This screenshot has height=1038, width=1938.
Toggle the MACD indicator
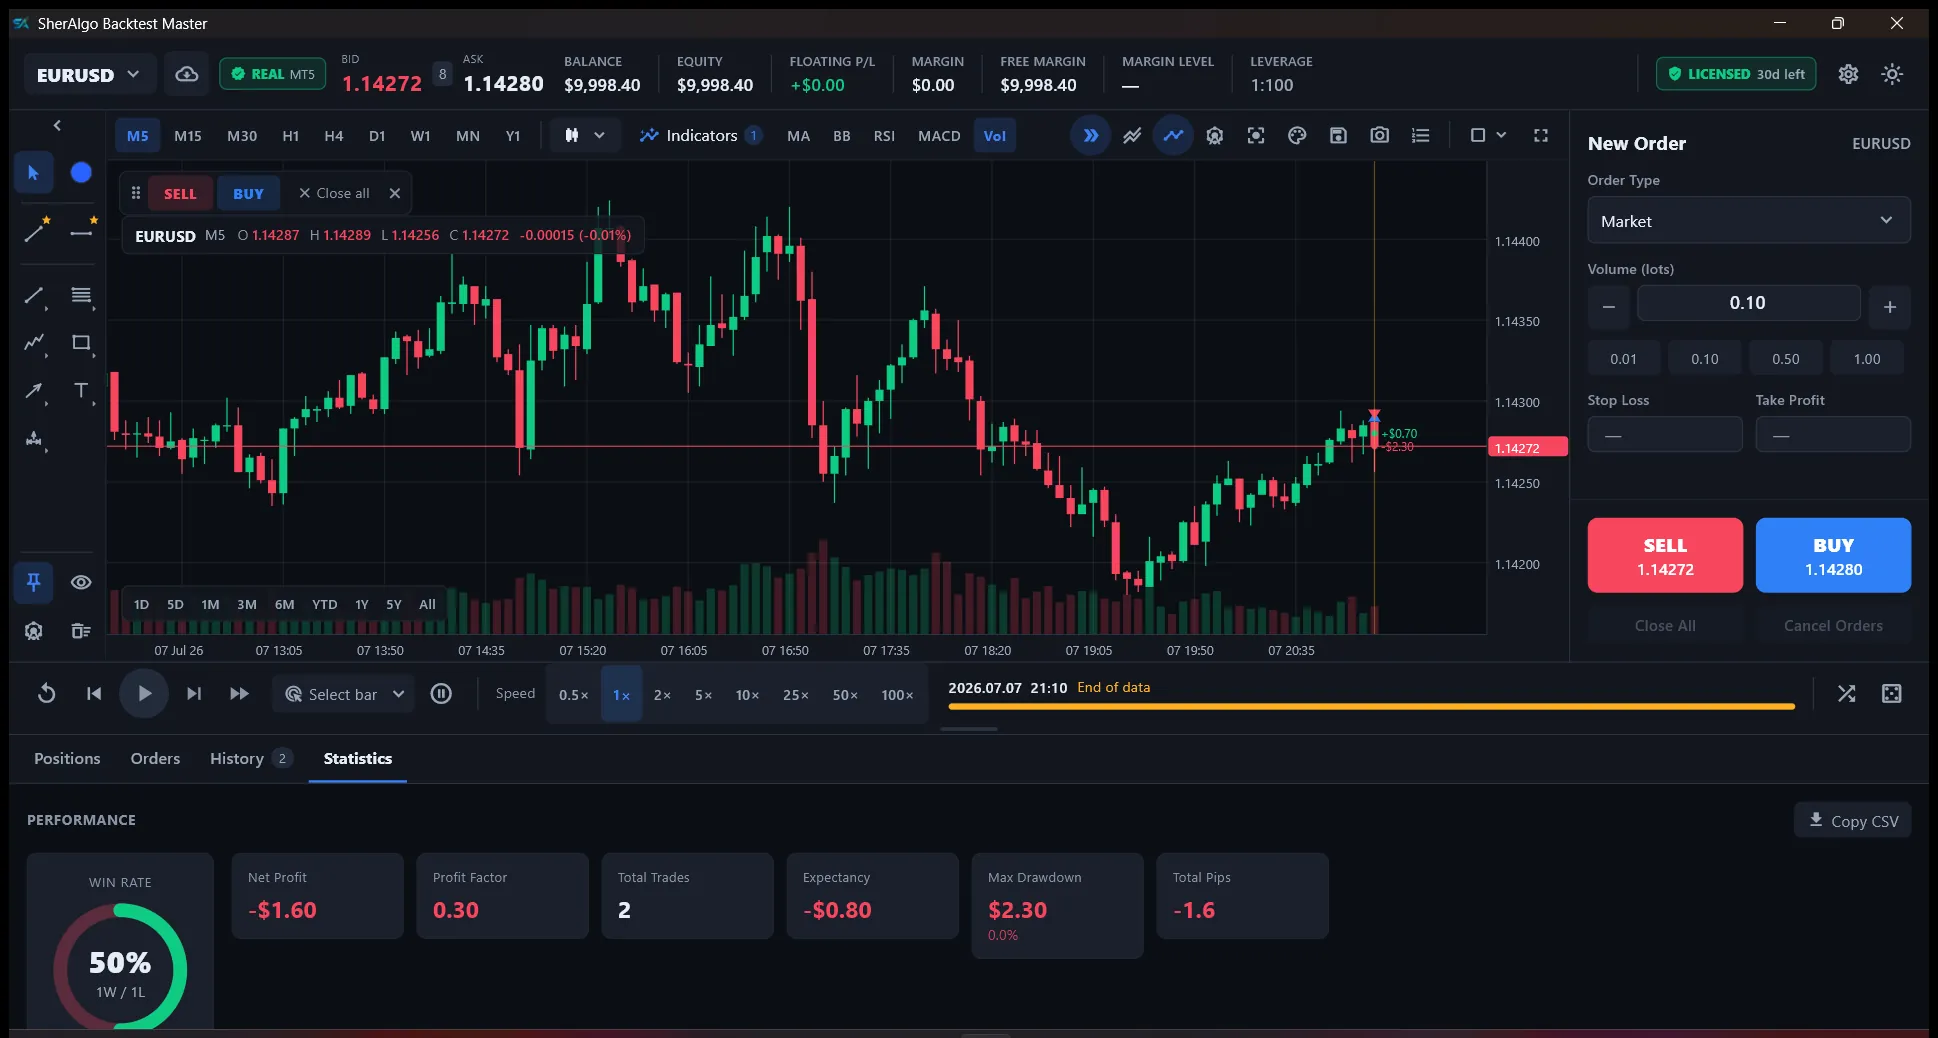[939, 136]
